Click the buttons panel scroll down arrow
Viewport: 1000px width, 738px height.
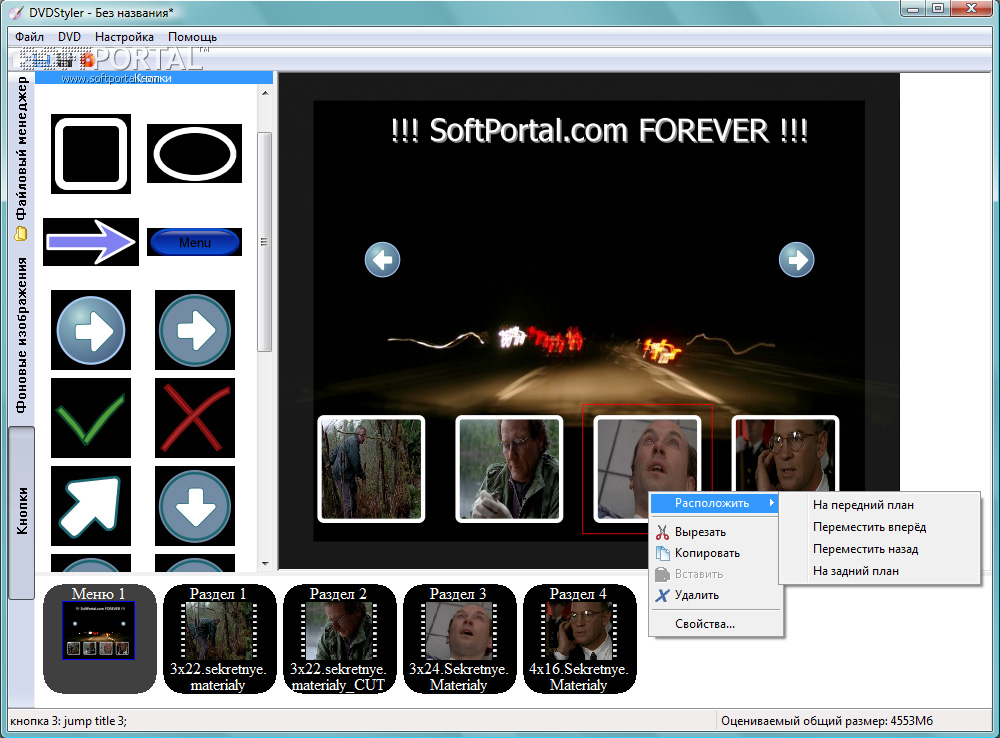click(265, 564)
